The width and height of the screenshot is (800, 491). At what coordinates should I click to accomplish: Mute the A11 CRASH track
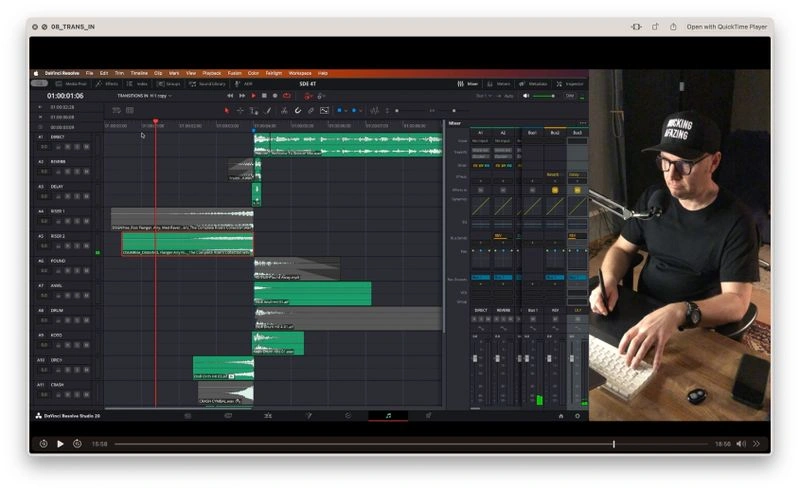(86, 395)
